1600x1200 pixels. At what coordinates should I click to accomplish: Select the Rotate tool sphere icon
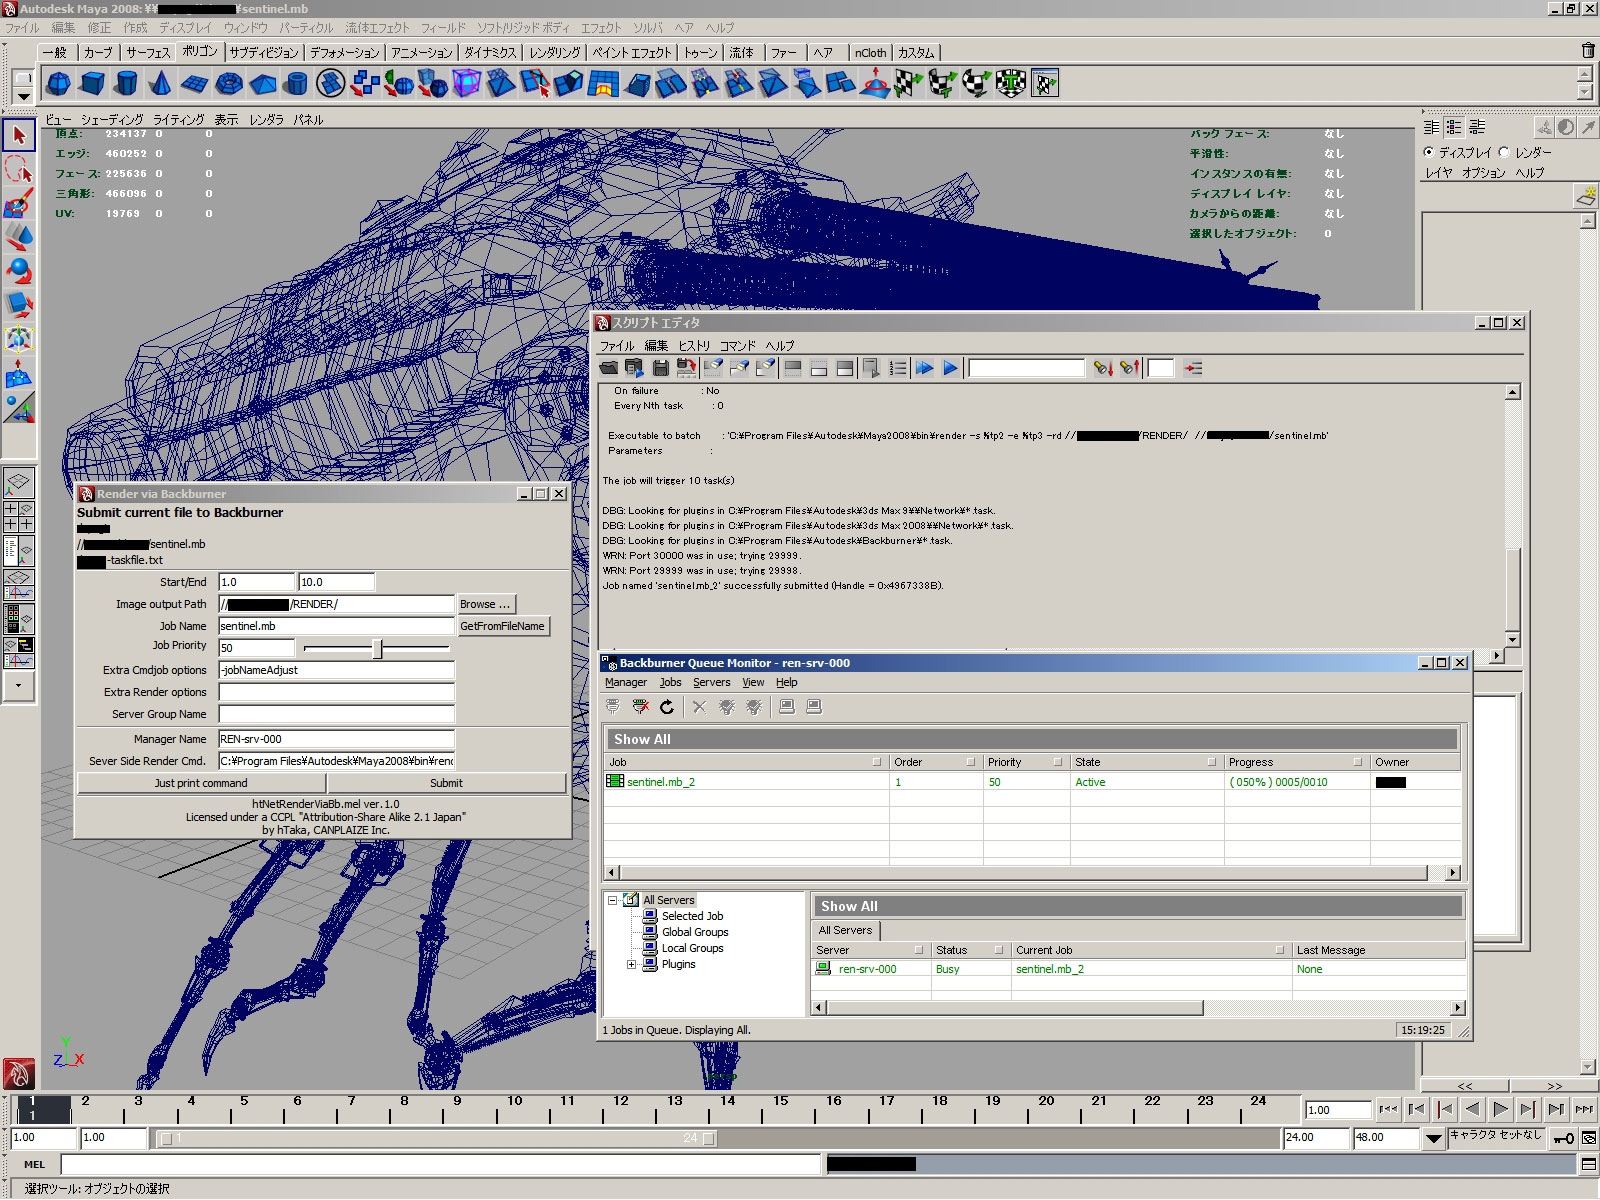pyautogui.click(x=19, y=271)
